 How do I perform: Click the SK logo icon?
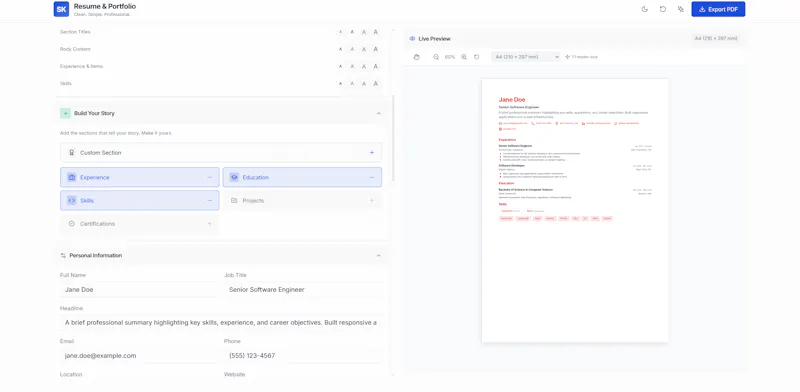[61, 9]
